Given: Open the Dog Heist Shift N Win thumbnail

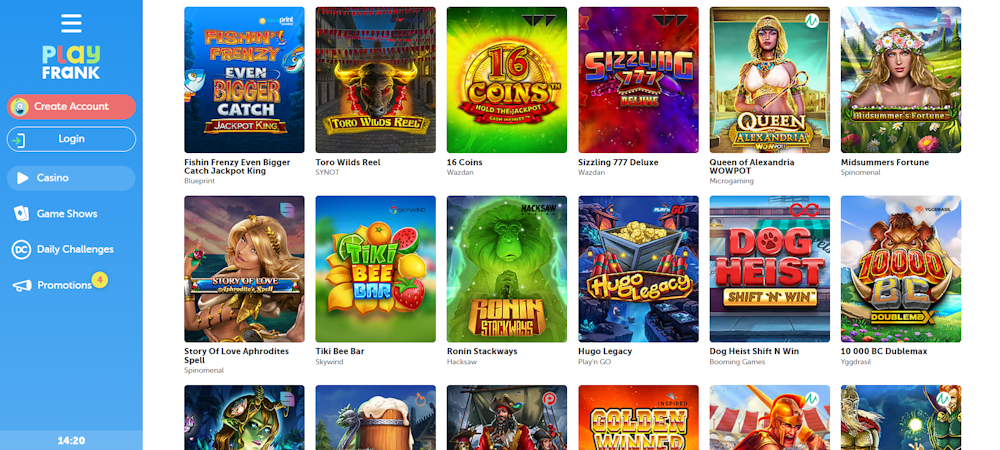Looking at the screenshot, I should click(770, 269).
